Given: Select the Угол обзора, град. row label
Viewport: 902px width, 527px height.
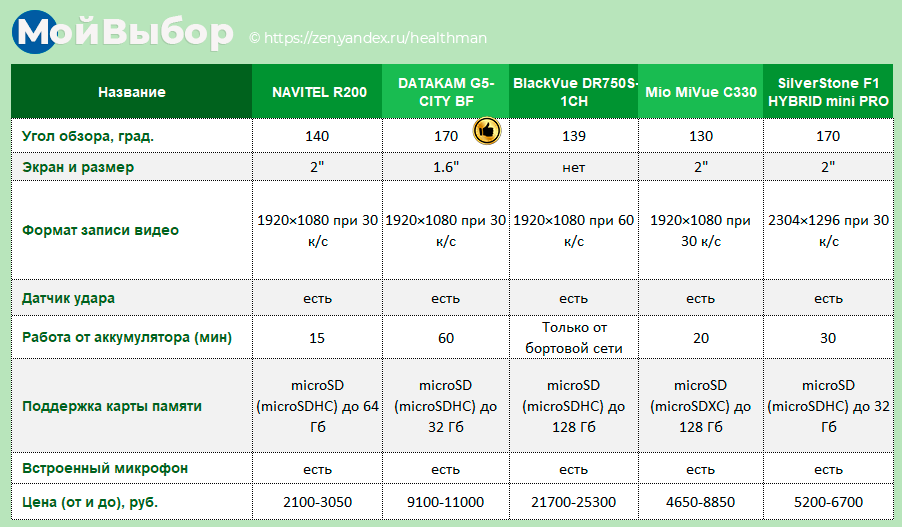Looking at the screenshot, I should coord(88,136).
